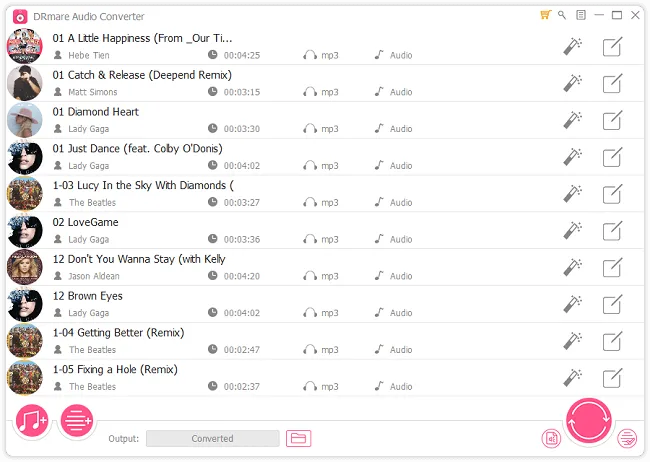The height and width of the screenshot is (462, 650).
Task: Open effects wand for LoveGame
Action: (x=572, y=231)
